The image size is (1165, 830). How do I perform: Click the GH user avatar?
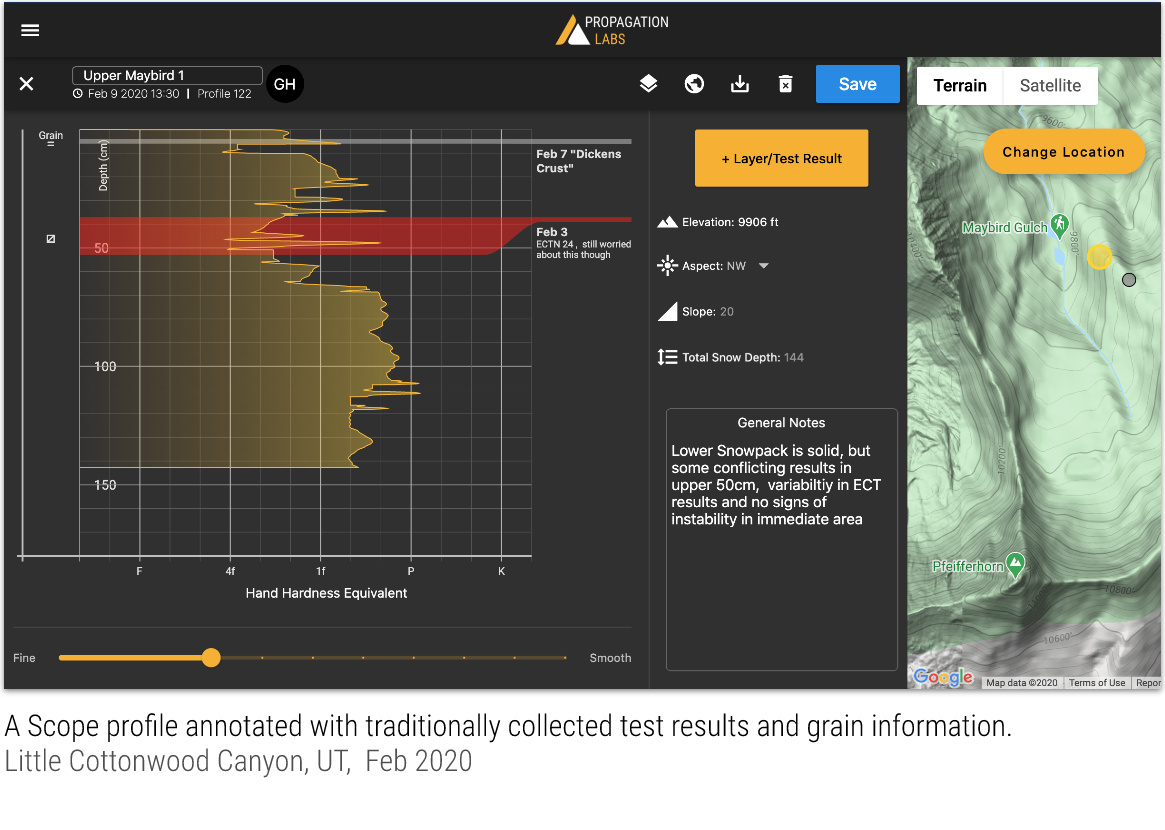pos(285,84)
